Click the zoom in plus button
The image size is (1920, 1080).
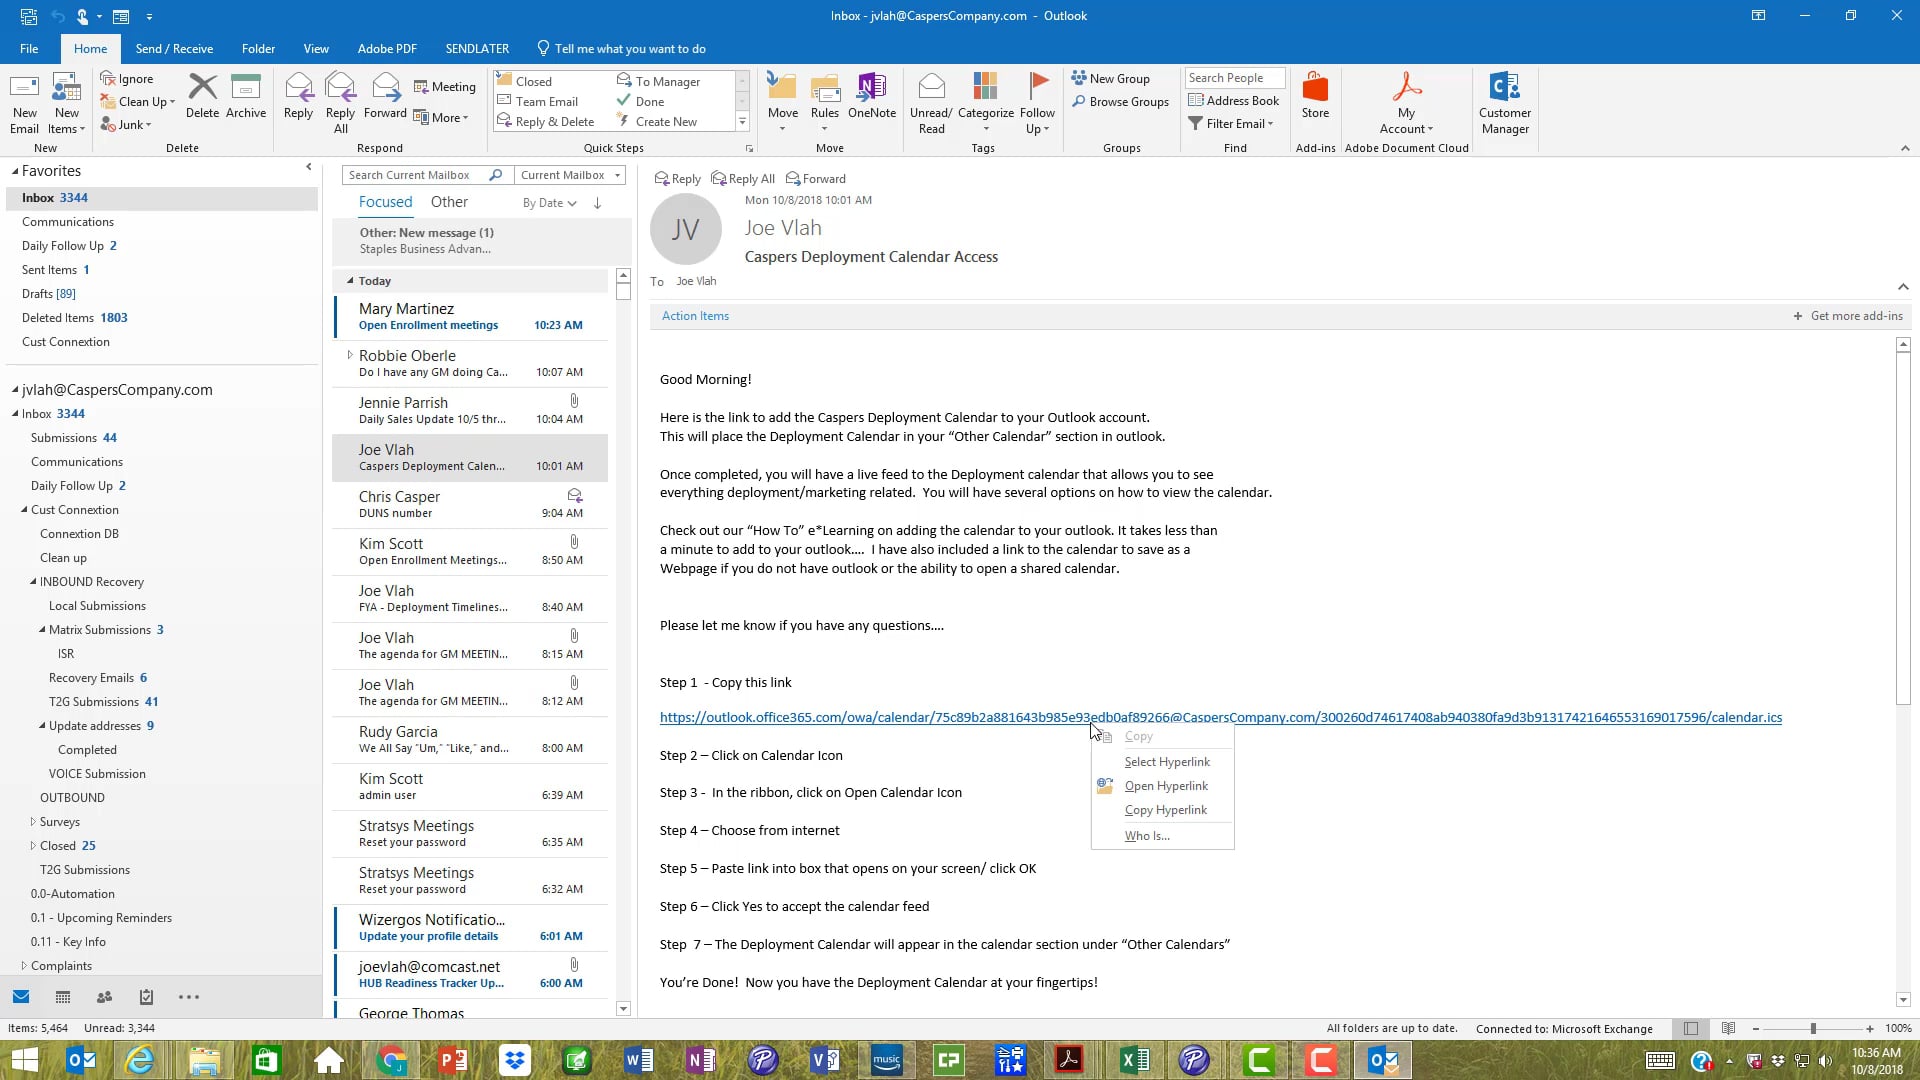[1869, 1028]
